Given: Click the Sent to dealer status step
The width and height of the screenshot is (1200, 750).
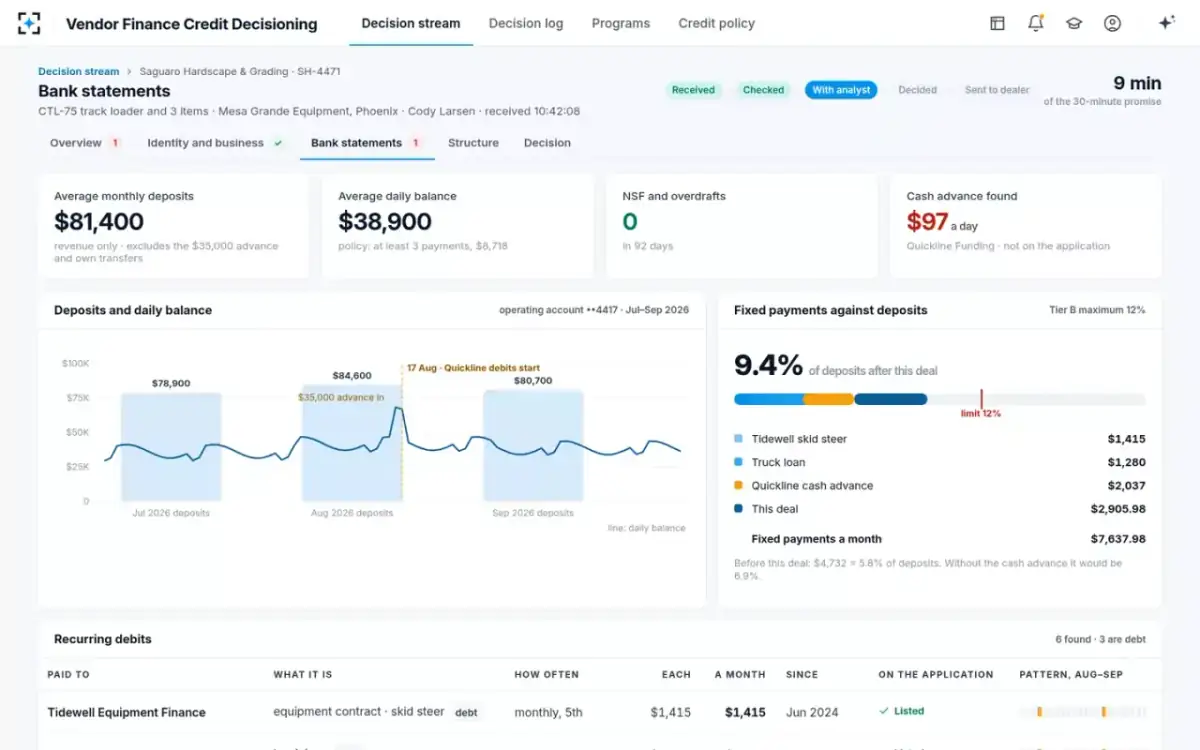Looking at the screenshot, I should [996, 90].
